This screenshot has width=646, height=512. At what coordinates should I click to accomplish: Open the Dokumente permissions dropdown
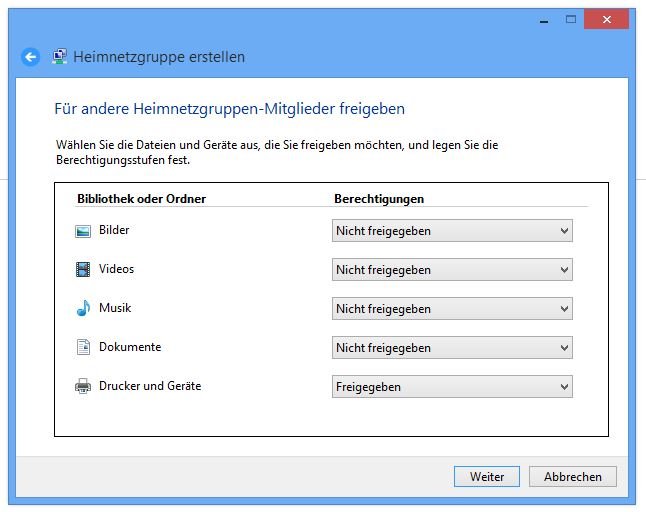(x=452, y=348)
